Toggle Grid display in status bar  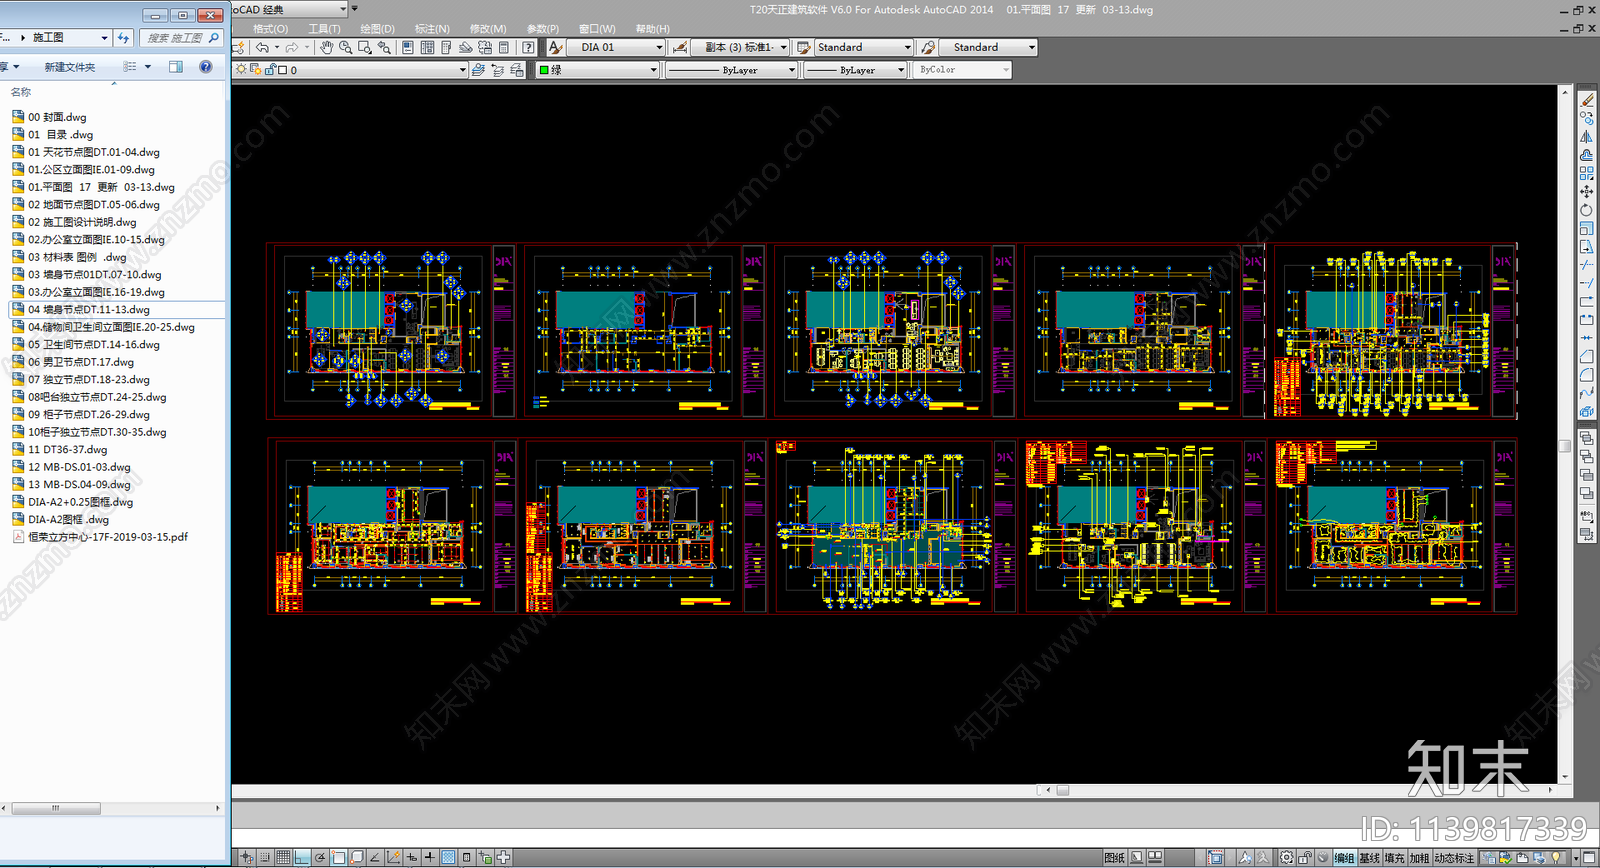(x=283, y=858)
